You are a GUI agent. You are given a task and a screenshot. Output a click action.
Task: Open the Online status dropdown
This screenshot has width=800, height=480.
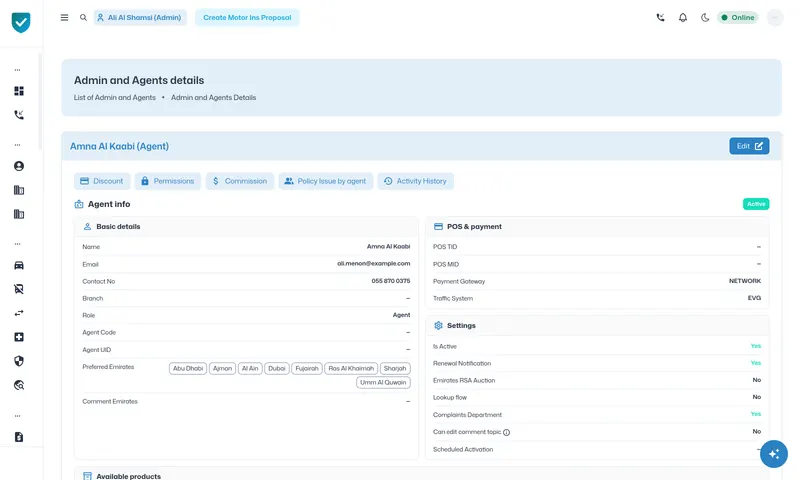point(738,17)
